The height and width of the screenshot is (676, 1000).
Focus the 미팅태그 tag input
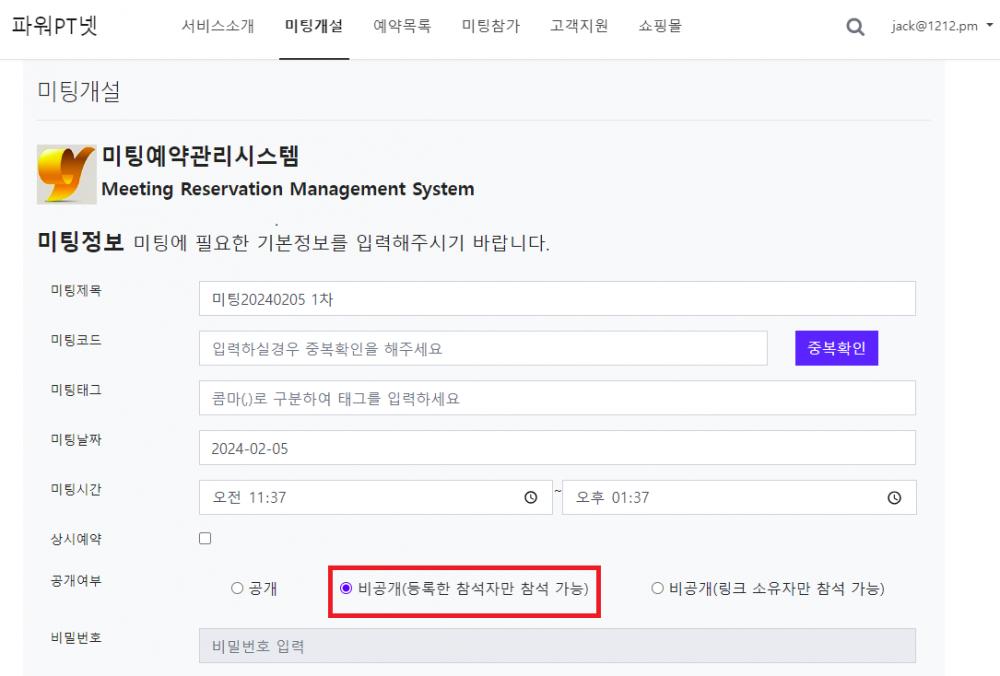click(x=557, y=398)
